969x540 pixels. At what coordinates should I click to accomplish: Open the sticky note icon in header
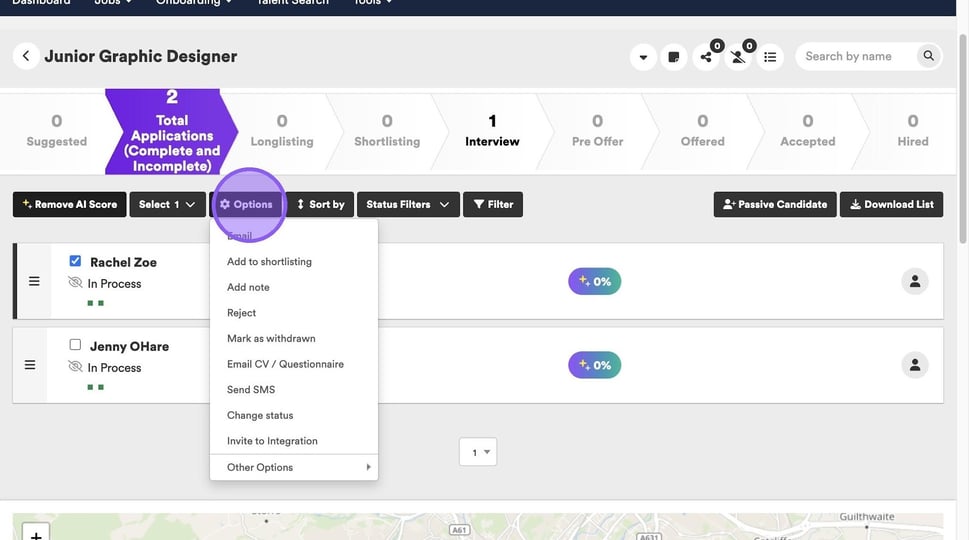(673, 57)
